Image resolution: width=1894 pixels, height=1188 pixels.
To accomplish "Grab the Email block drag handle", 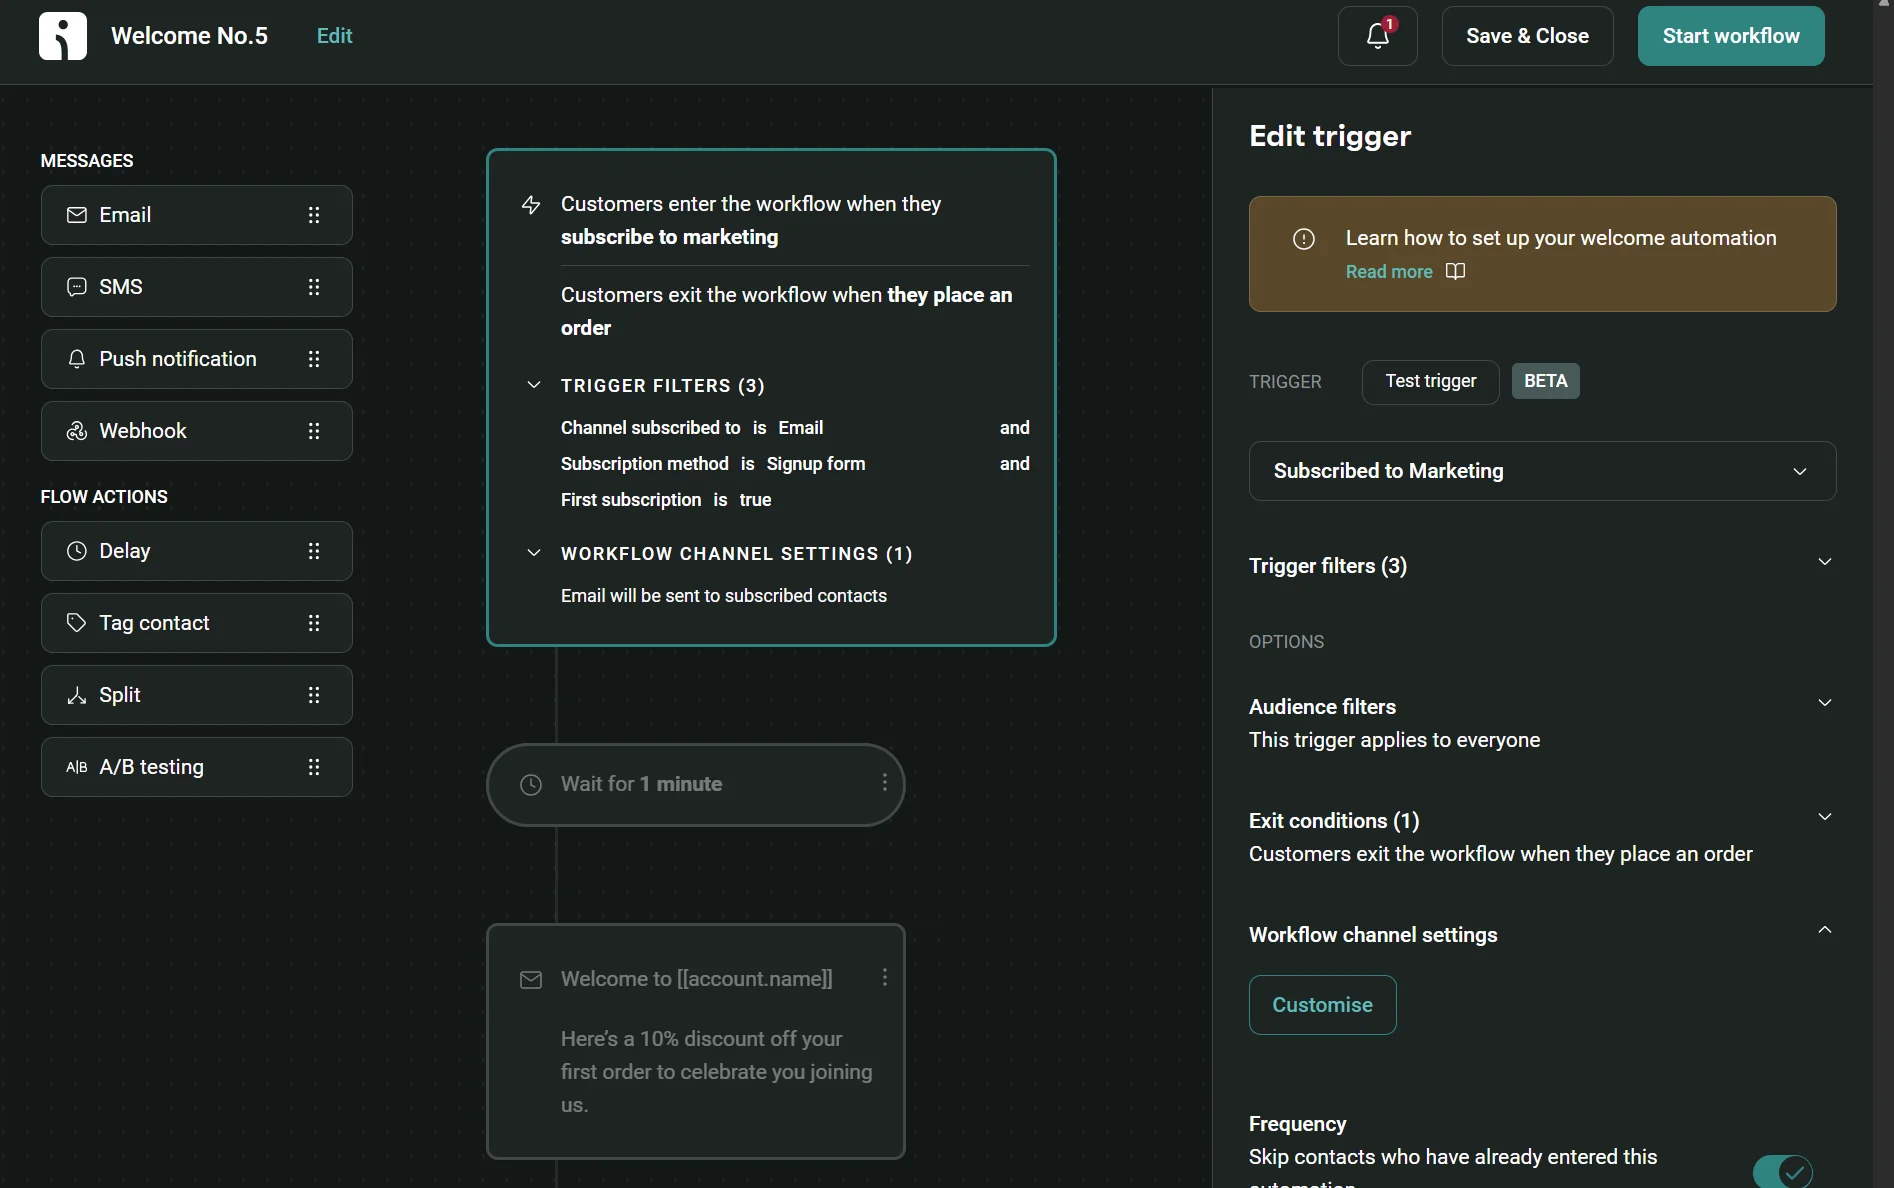I will [314, 215].
